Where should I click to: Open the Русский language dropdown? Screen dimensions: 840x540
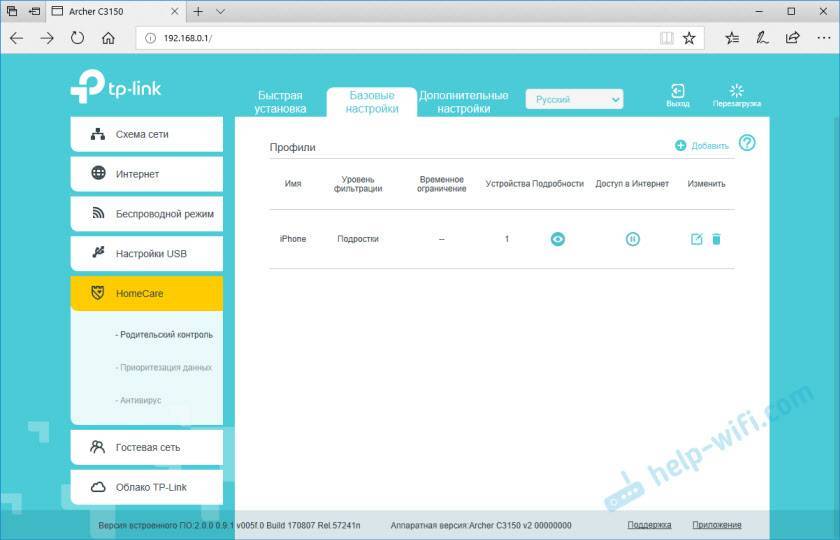coord(574,99)
